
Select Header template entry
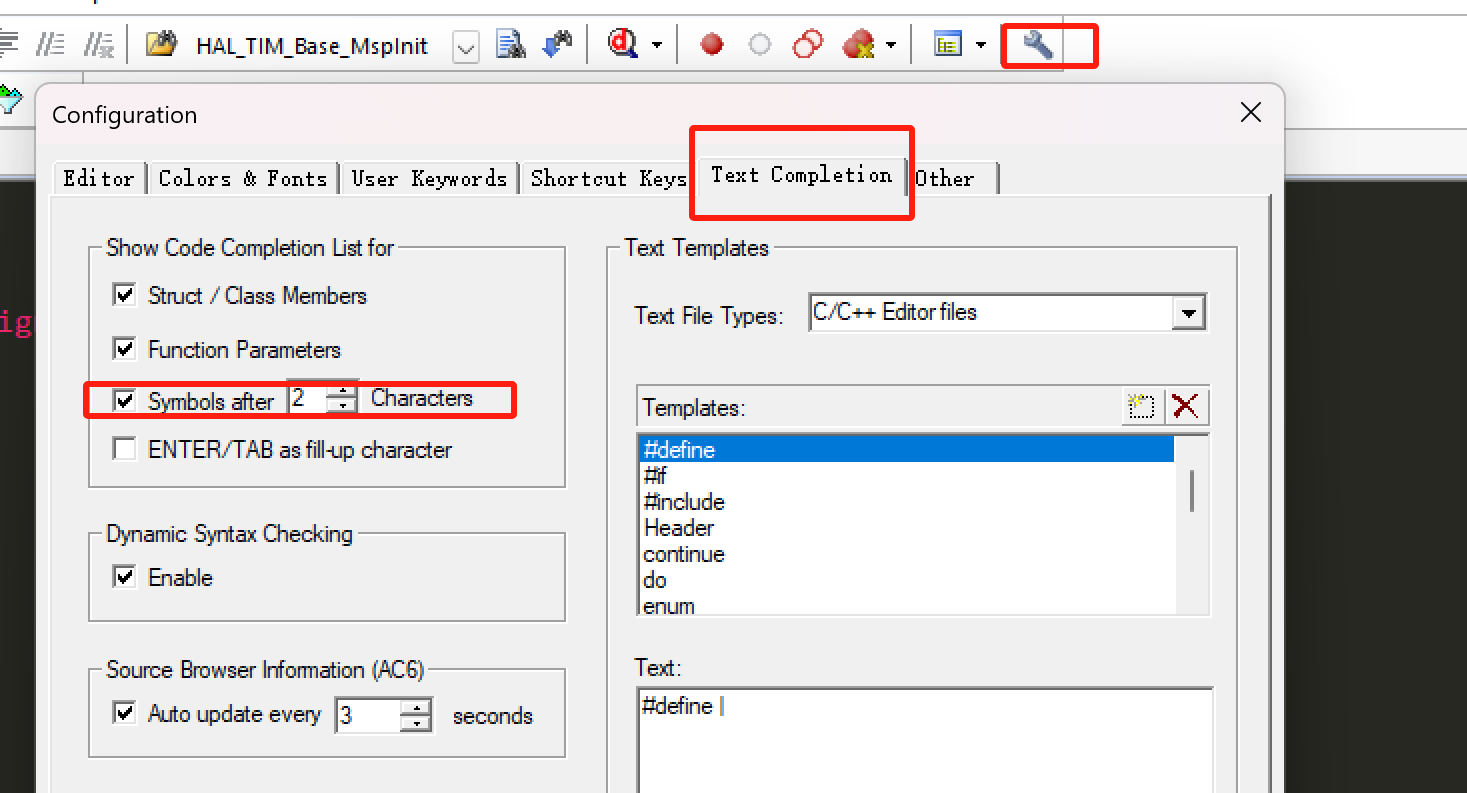[x=905, y=528]
